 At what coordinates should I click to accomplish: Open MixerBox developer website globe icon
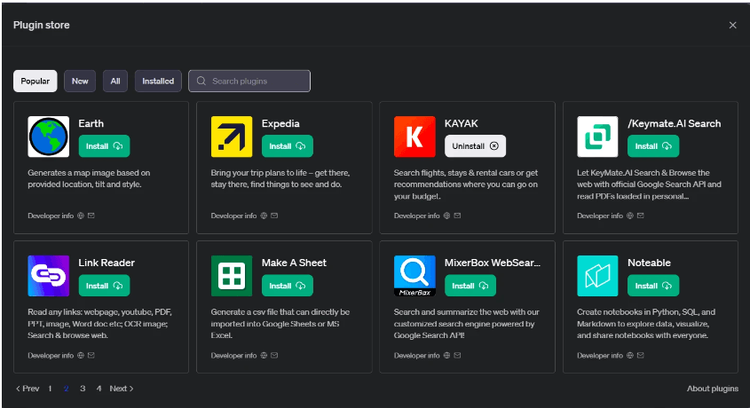click(x=447, y=355)
